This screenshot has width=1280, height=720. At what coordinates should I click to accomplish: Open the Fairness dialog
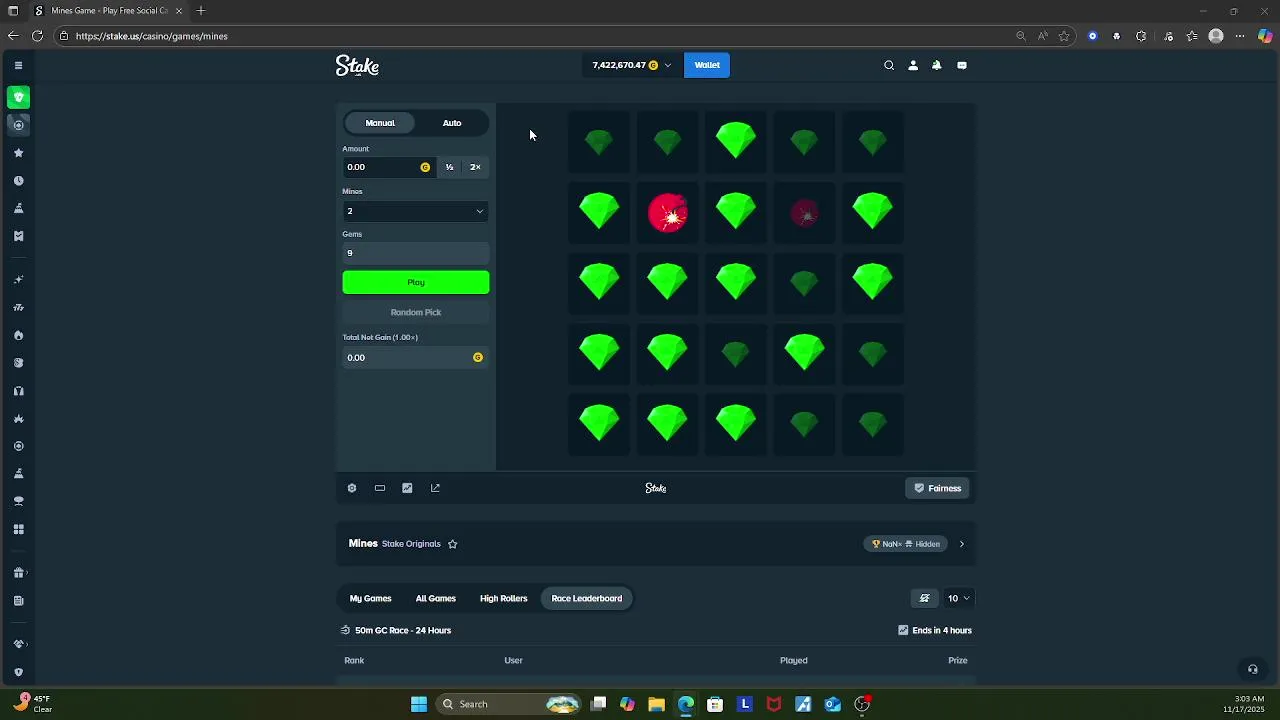coord(938,488)
